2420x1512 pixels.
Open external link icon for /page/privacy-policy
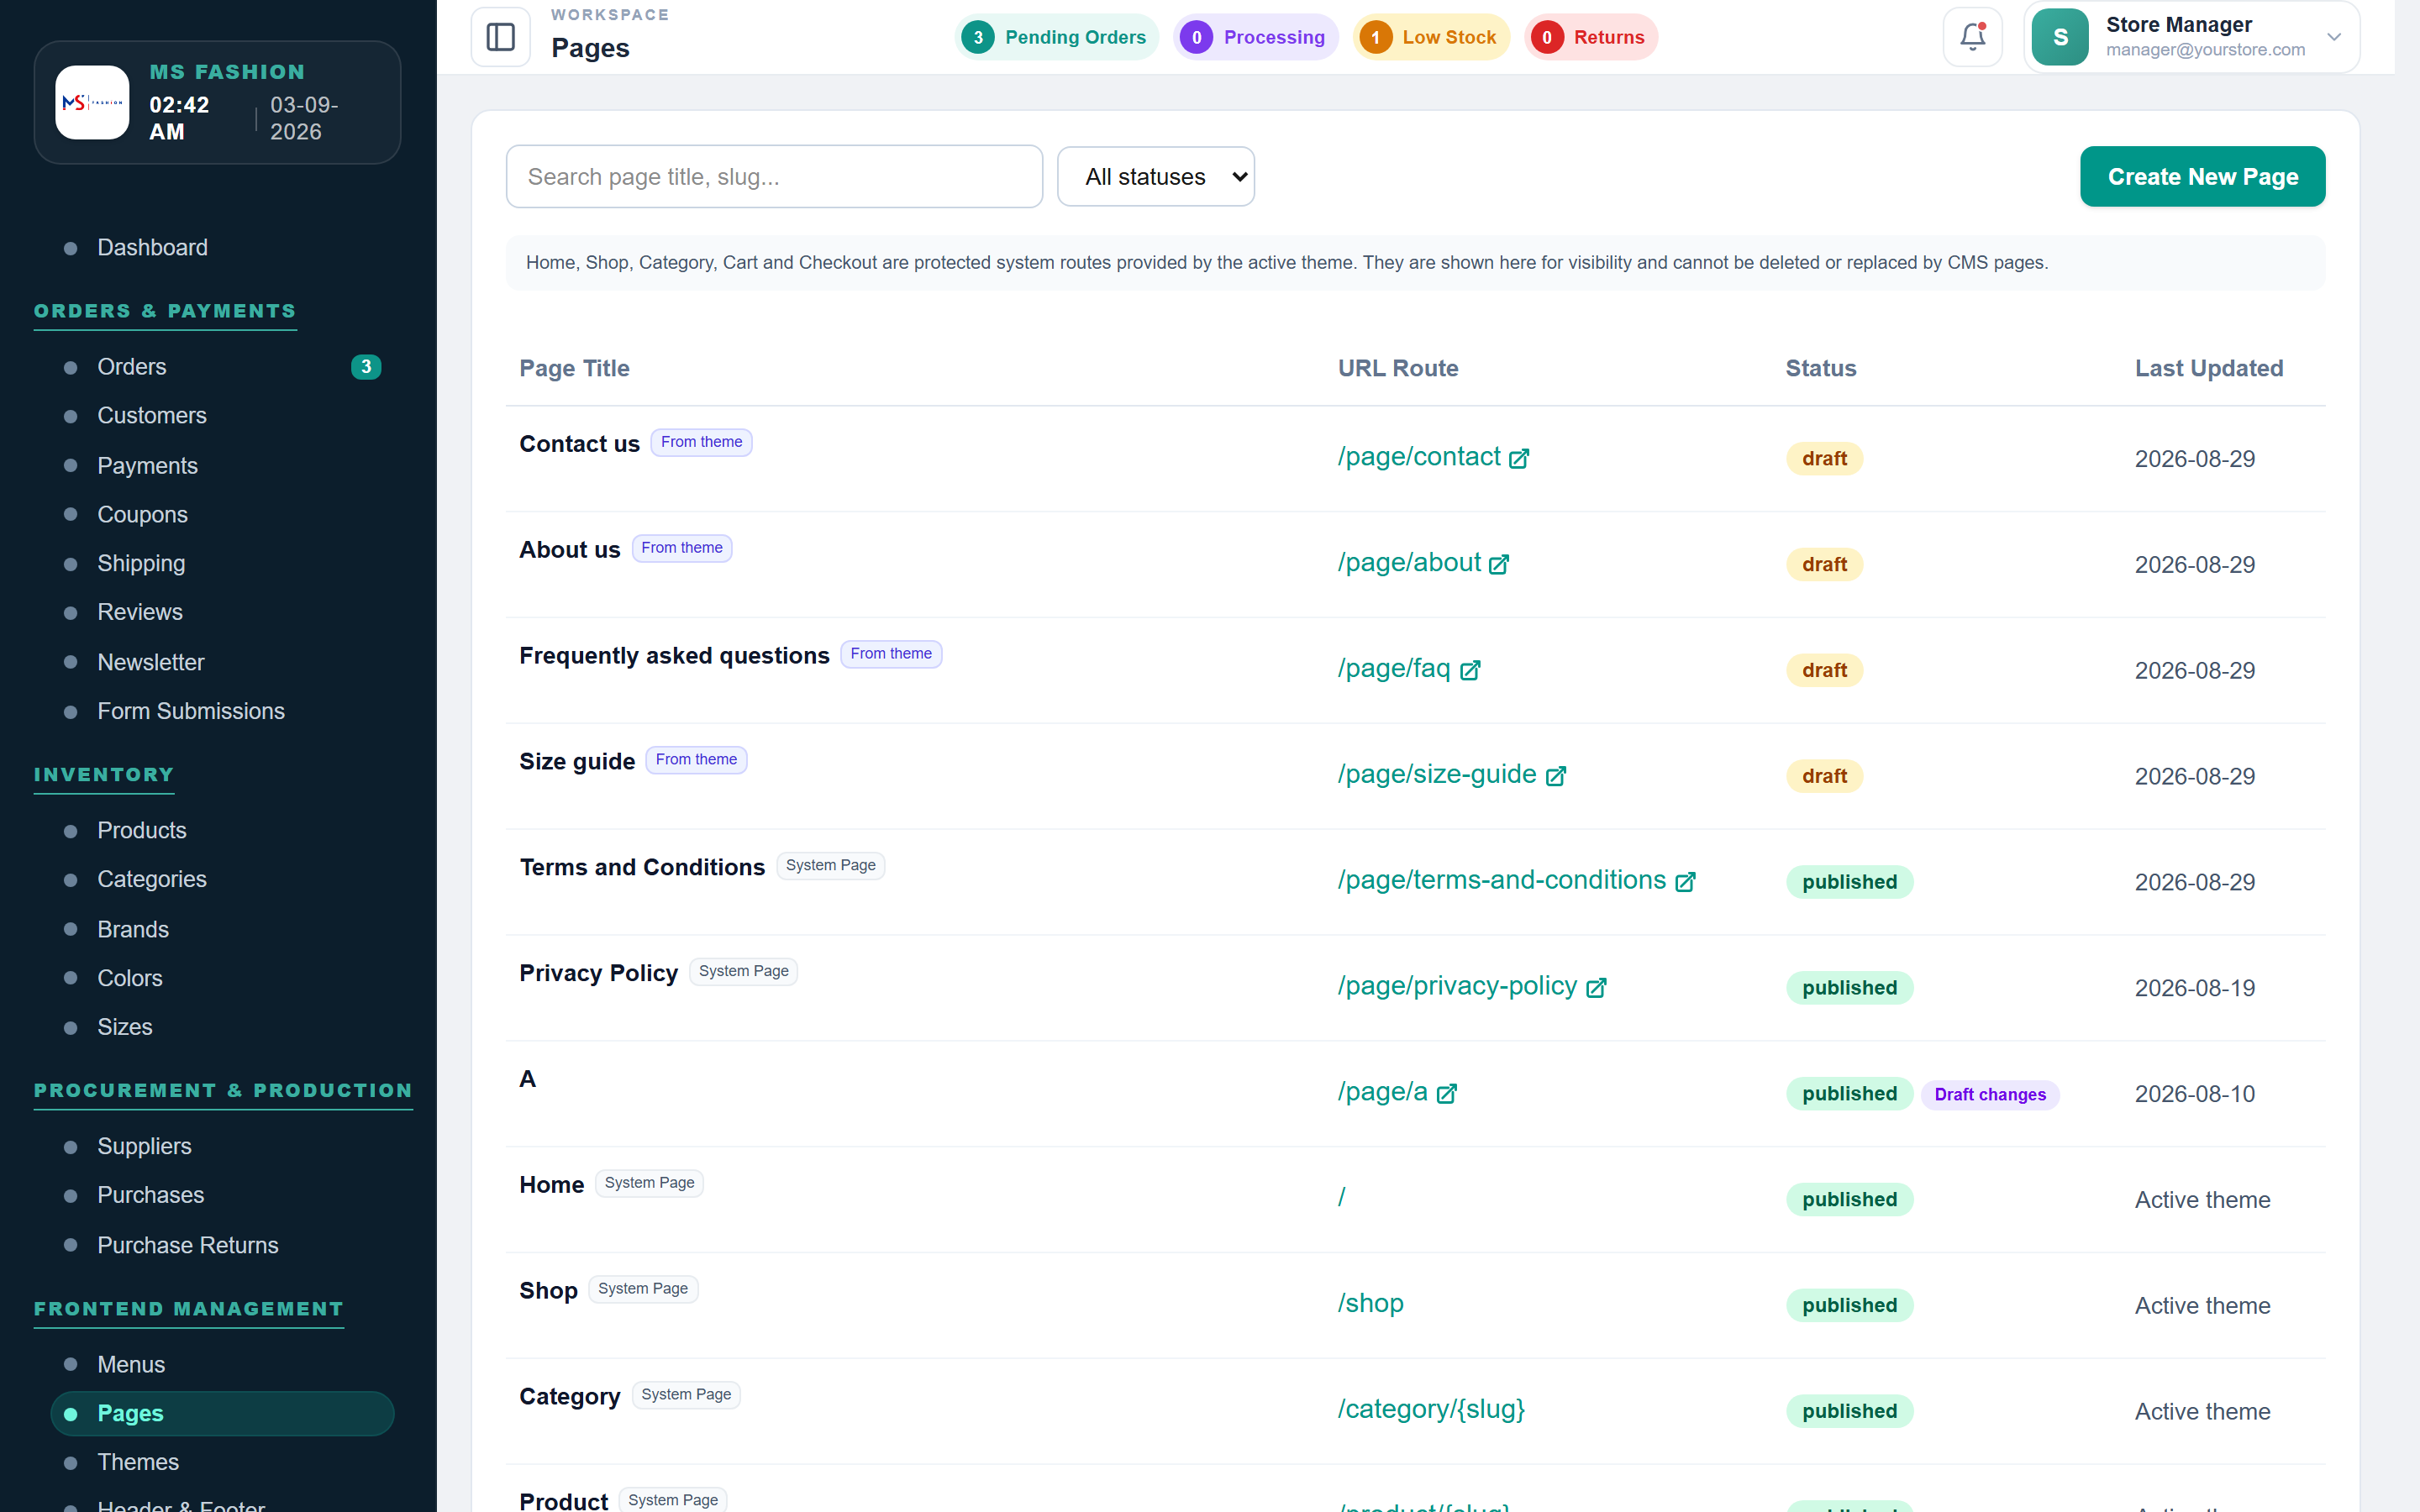(x=1596, y=989)
